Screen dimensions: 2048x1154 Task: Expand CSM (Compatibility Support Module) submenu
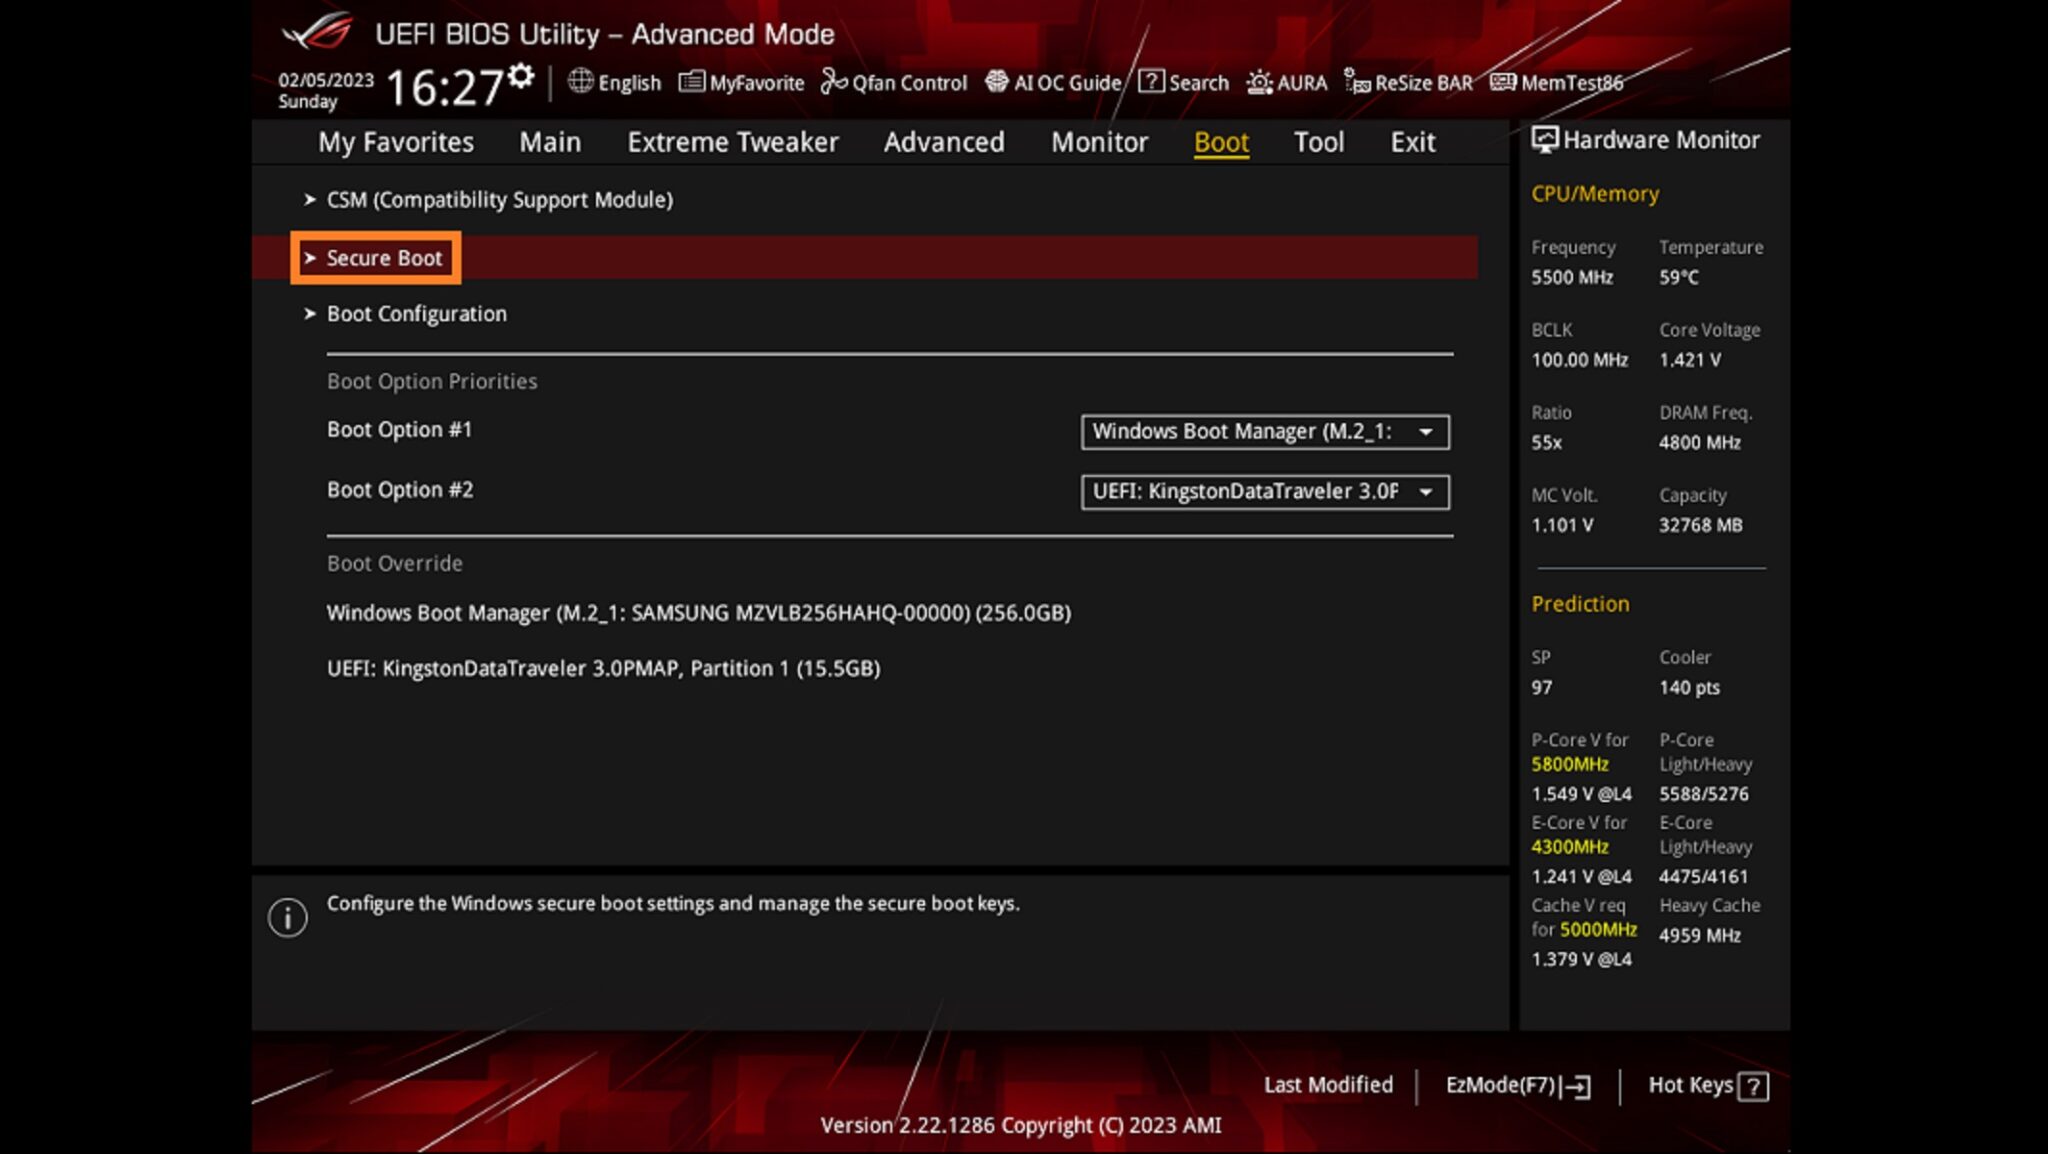pyautogui.click(x=498, y=200)
